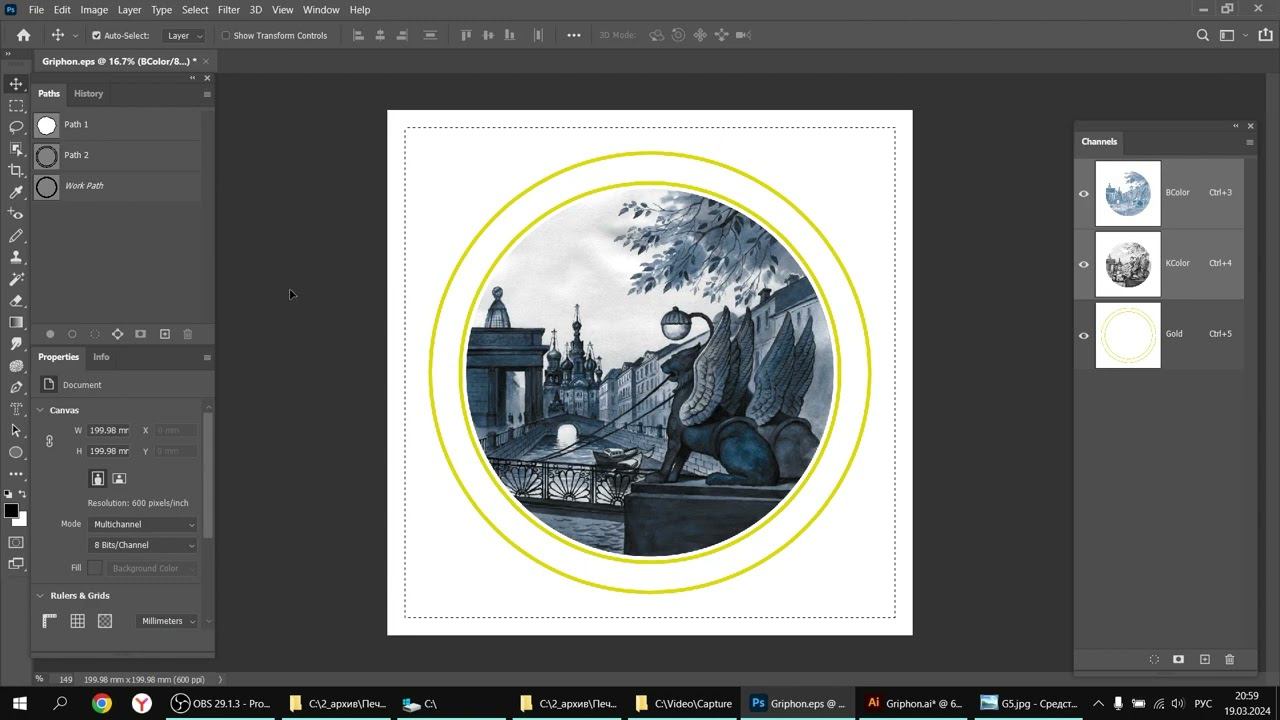Select the Brush tool
Screen dimensions: 1280x720
(16, 236)
